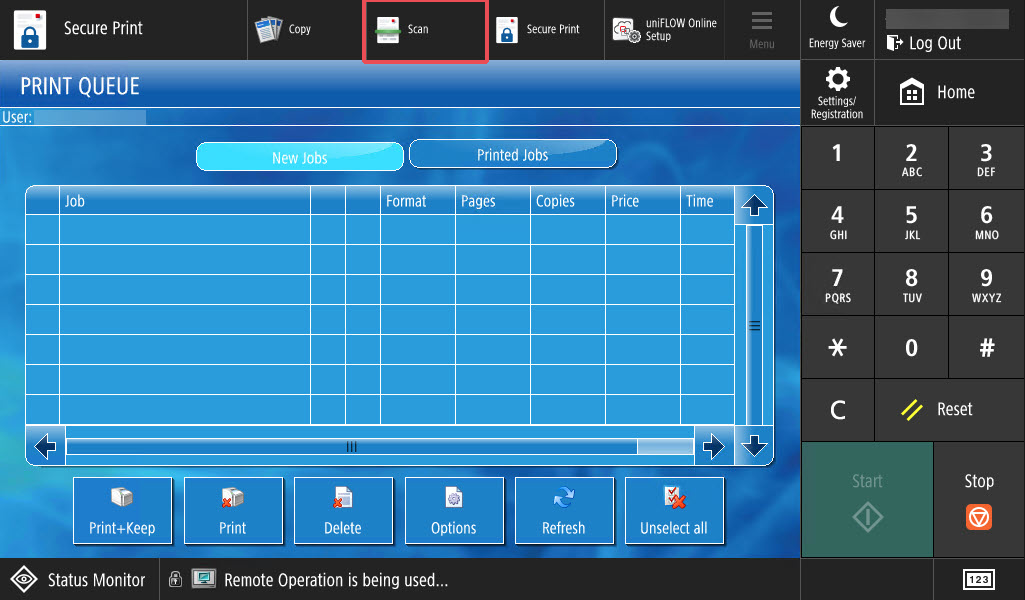
Task: Tap keypad number 5 JKL
Action: tap(911, 222)
